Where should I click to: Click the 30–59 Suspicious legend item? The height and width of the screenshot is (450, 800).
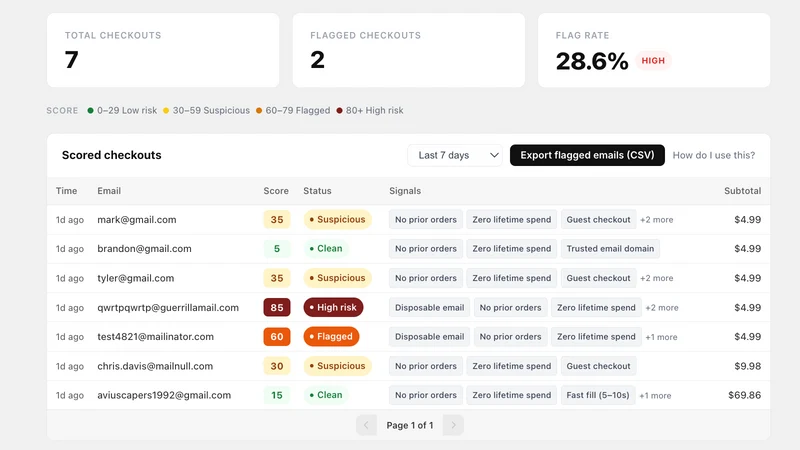click(x=206, y=110)
